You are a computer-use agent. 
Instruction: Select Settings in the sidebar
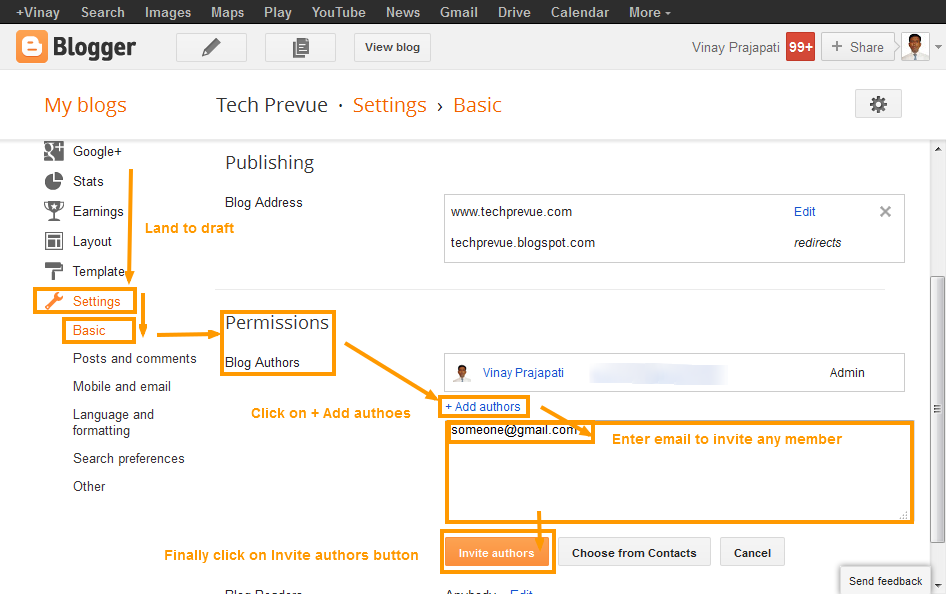pyautogui.click(x=97, y=301)
